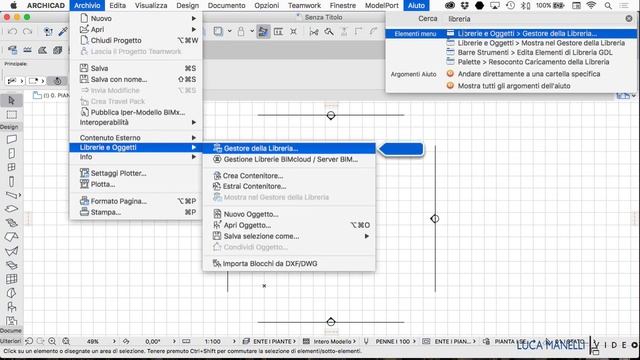Select the Morph tool in the toolbox
Image resolution: width=640 pixels, height=360 pixels.
coord(11,293)
